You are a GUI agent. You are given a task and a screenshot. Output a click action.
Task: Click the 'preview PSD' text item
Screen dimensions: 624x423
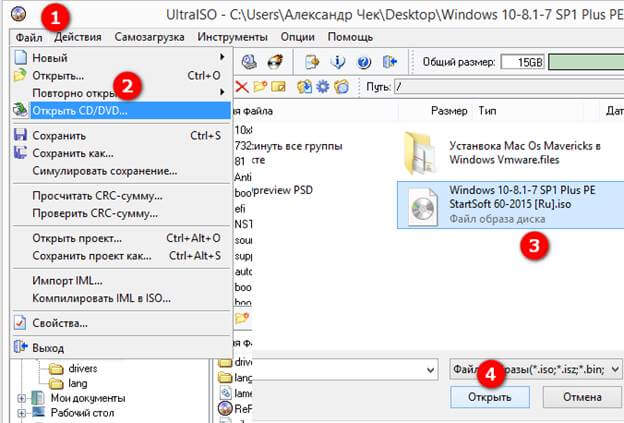pyautogui.click(x=283, y=190)
